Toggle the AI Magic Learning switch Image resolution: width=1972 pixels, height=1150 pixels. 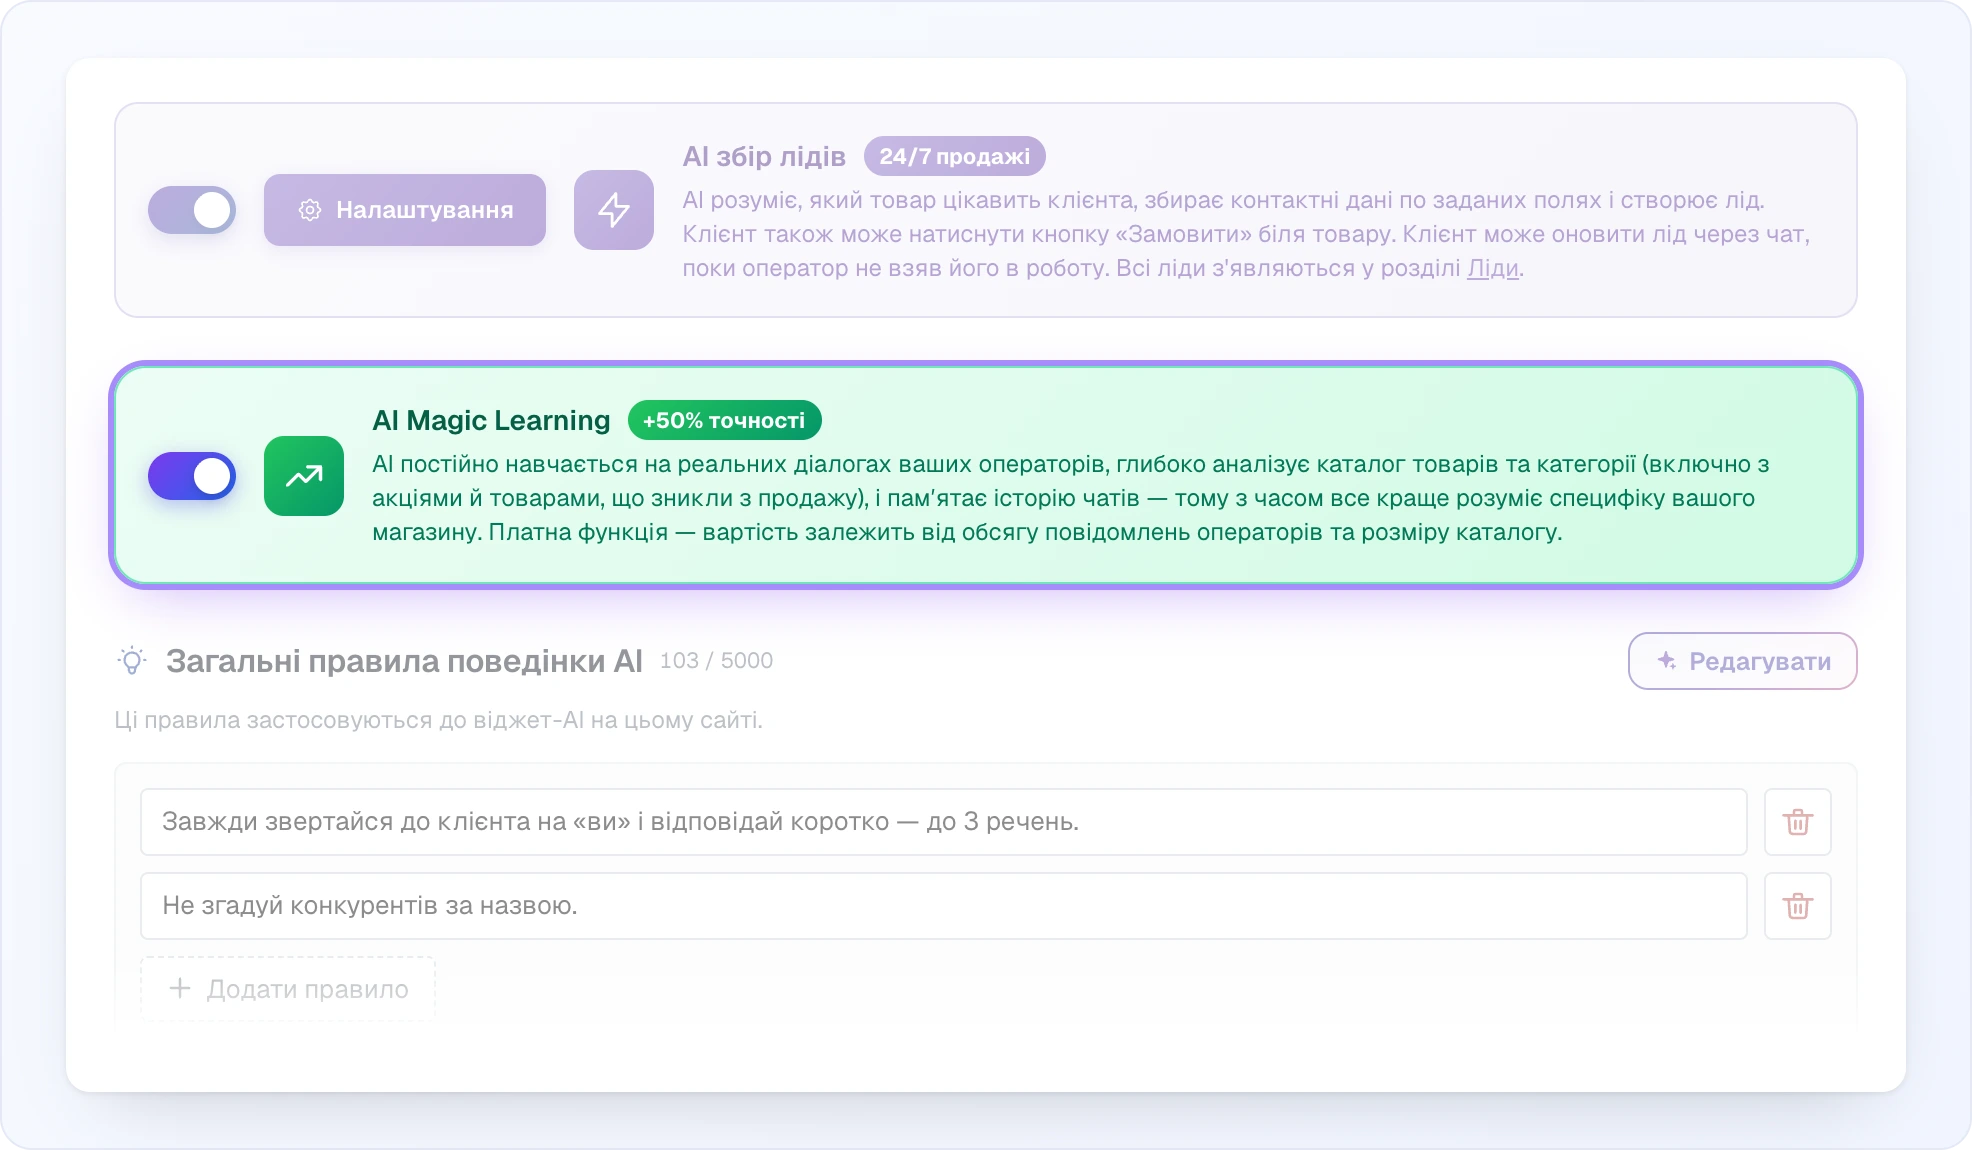pos(192,476)
